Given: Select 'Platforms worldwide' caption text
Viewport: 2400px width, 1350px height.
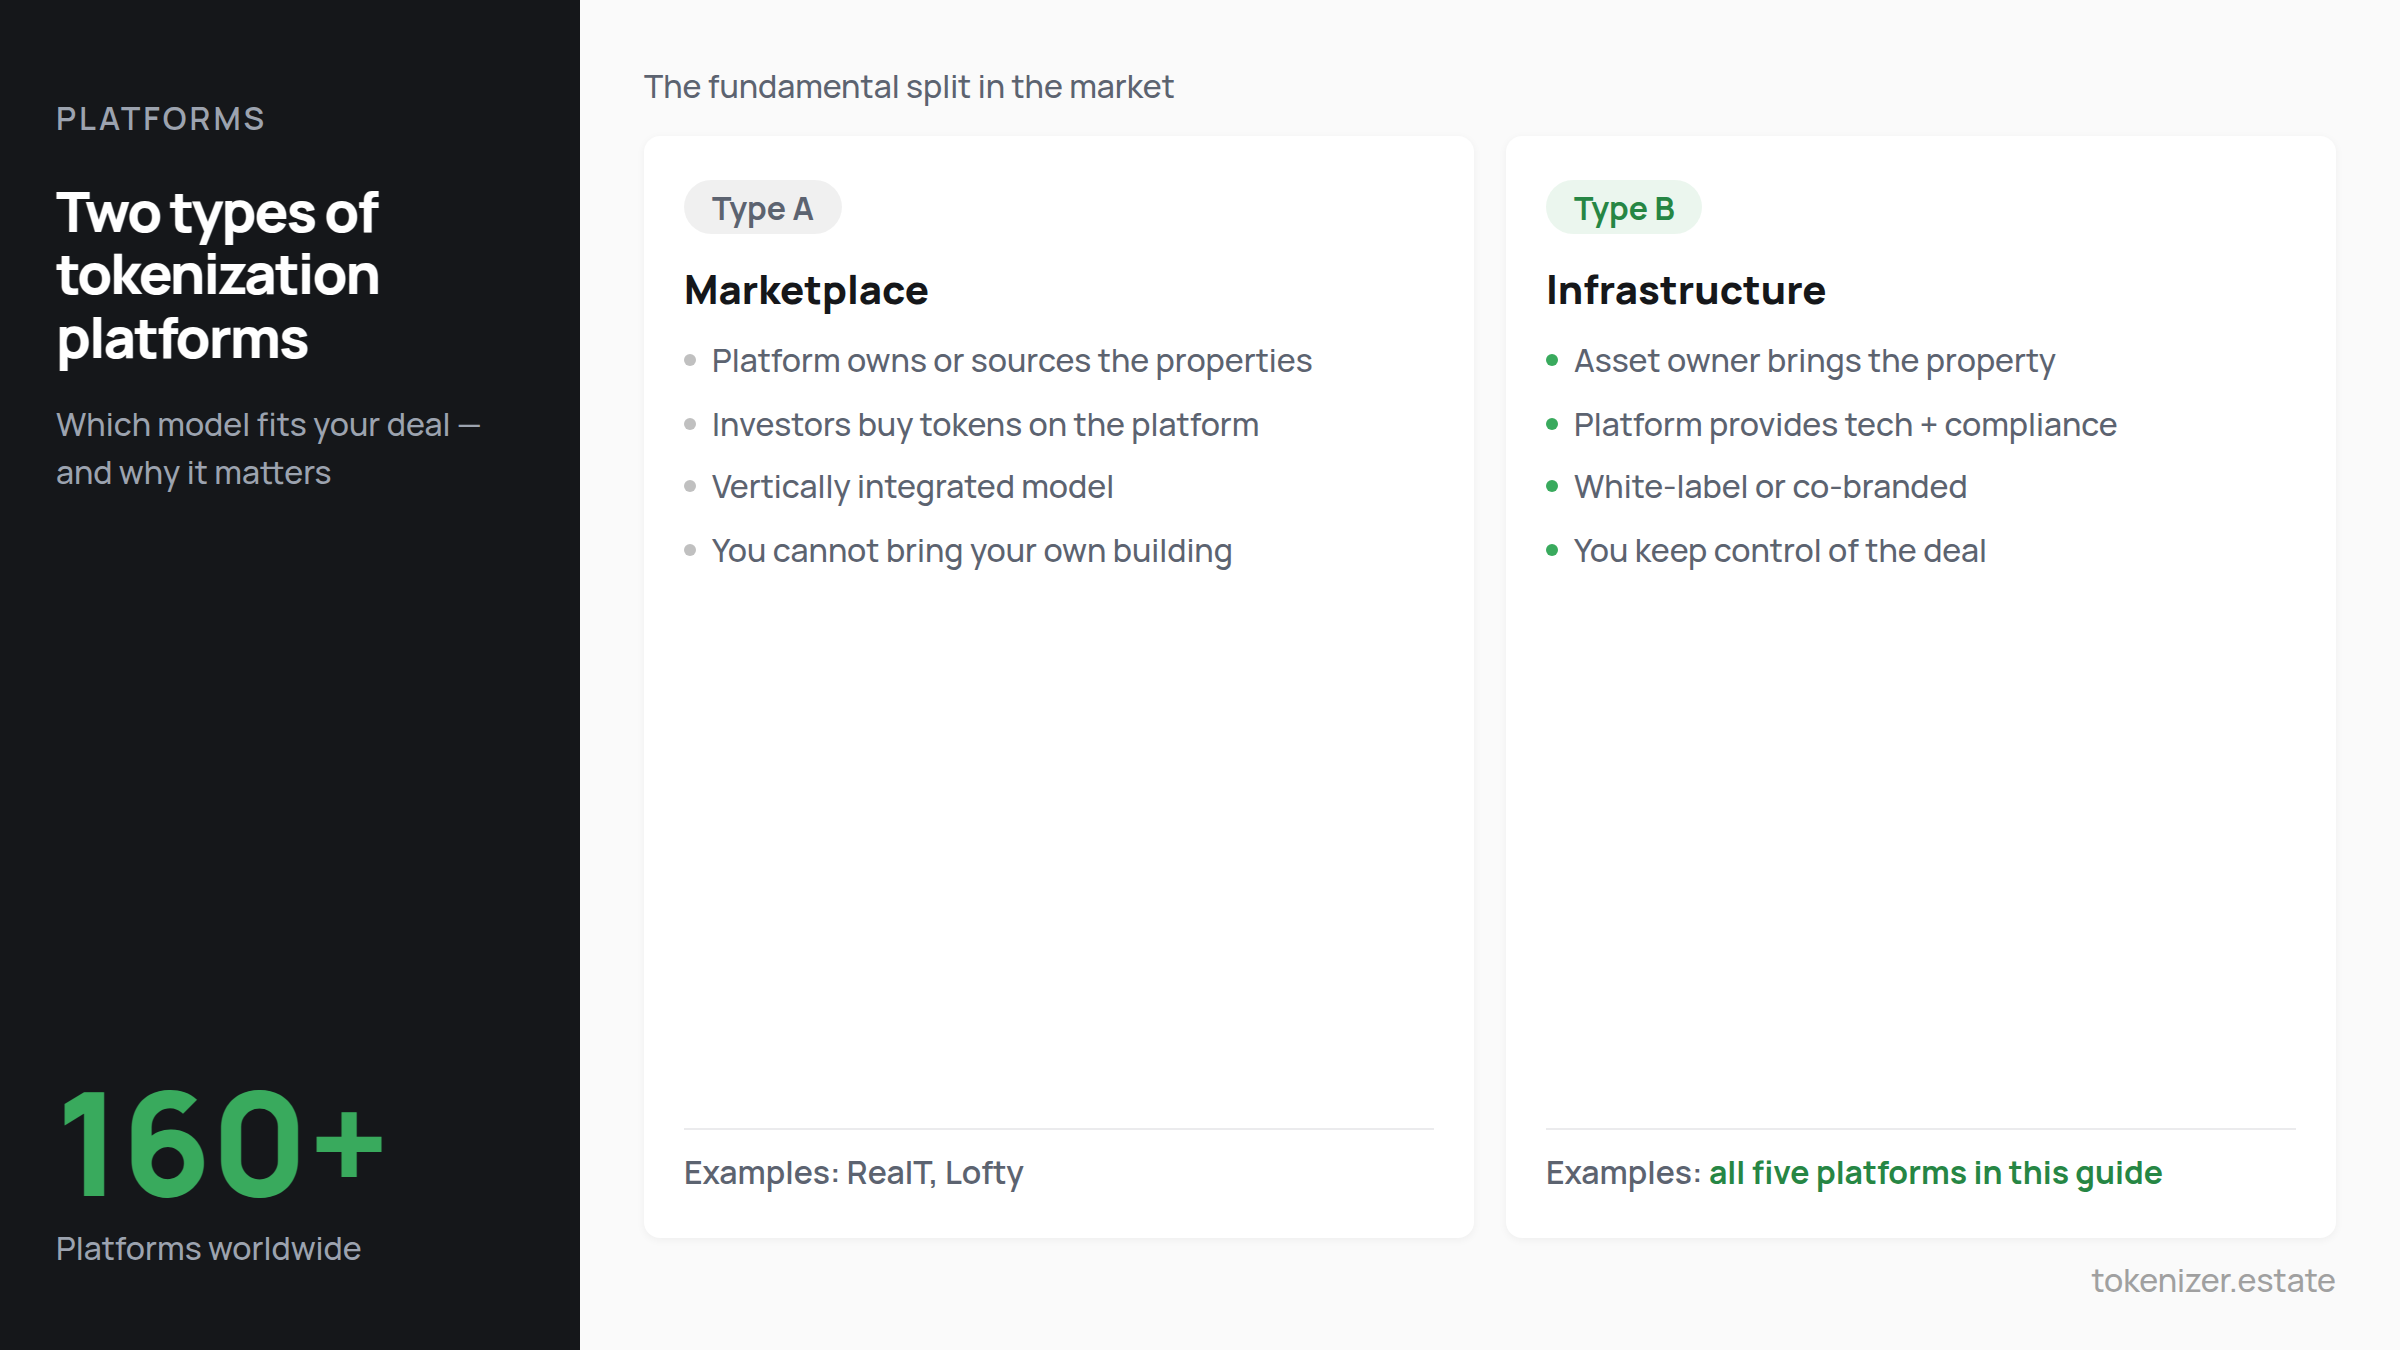Looking at the screenshot, I should click(x=208, y=1248).
